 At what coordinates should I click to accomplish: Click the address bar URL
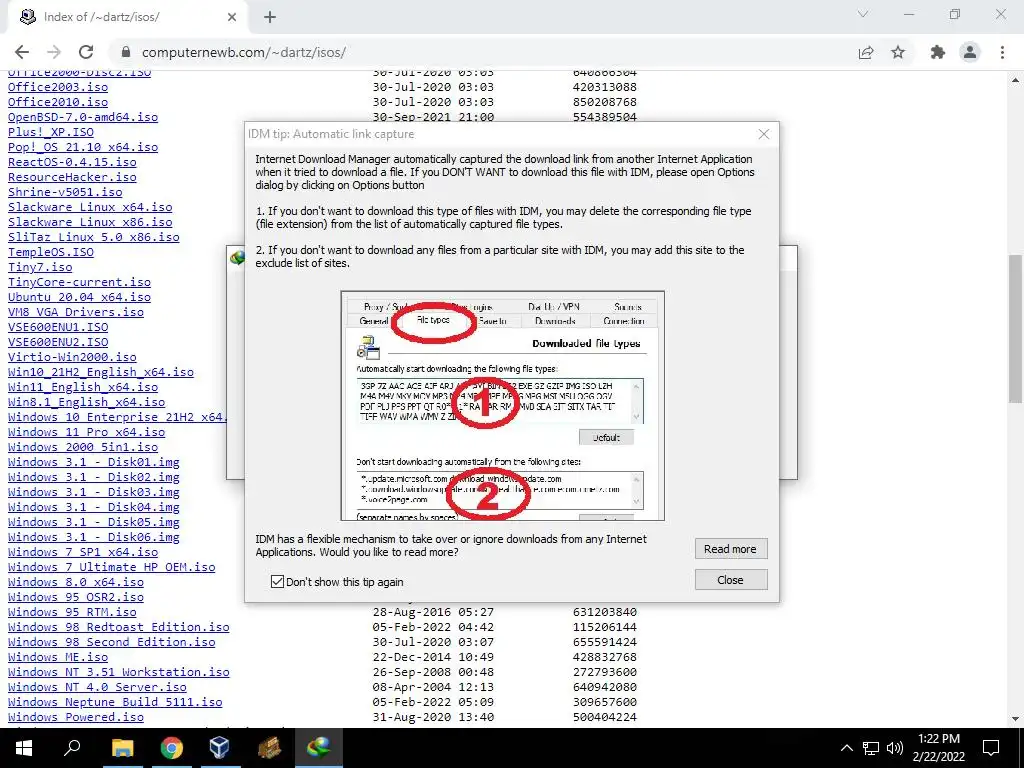coord(244,52)
